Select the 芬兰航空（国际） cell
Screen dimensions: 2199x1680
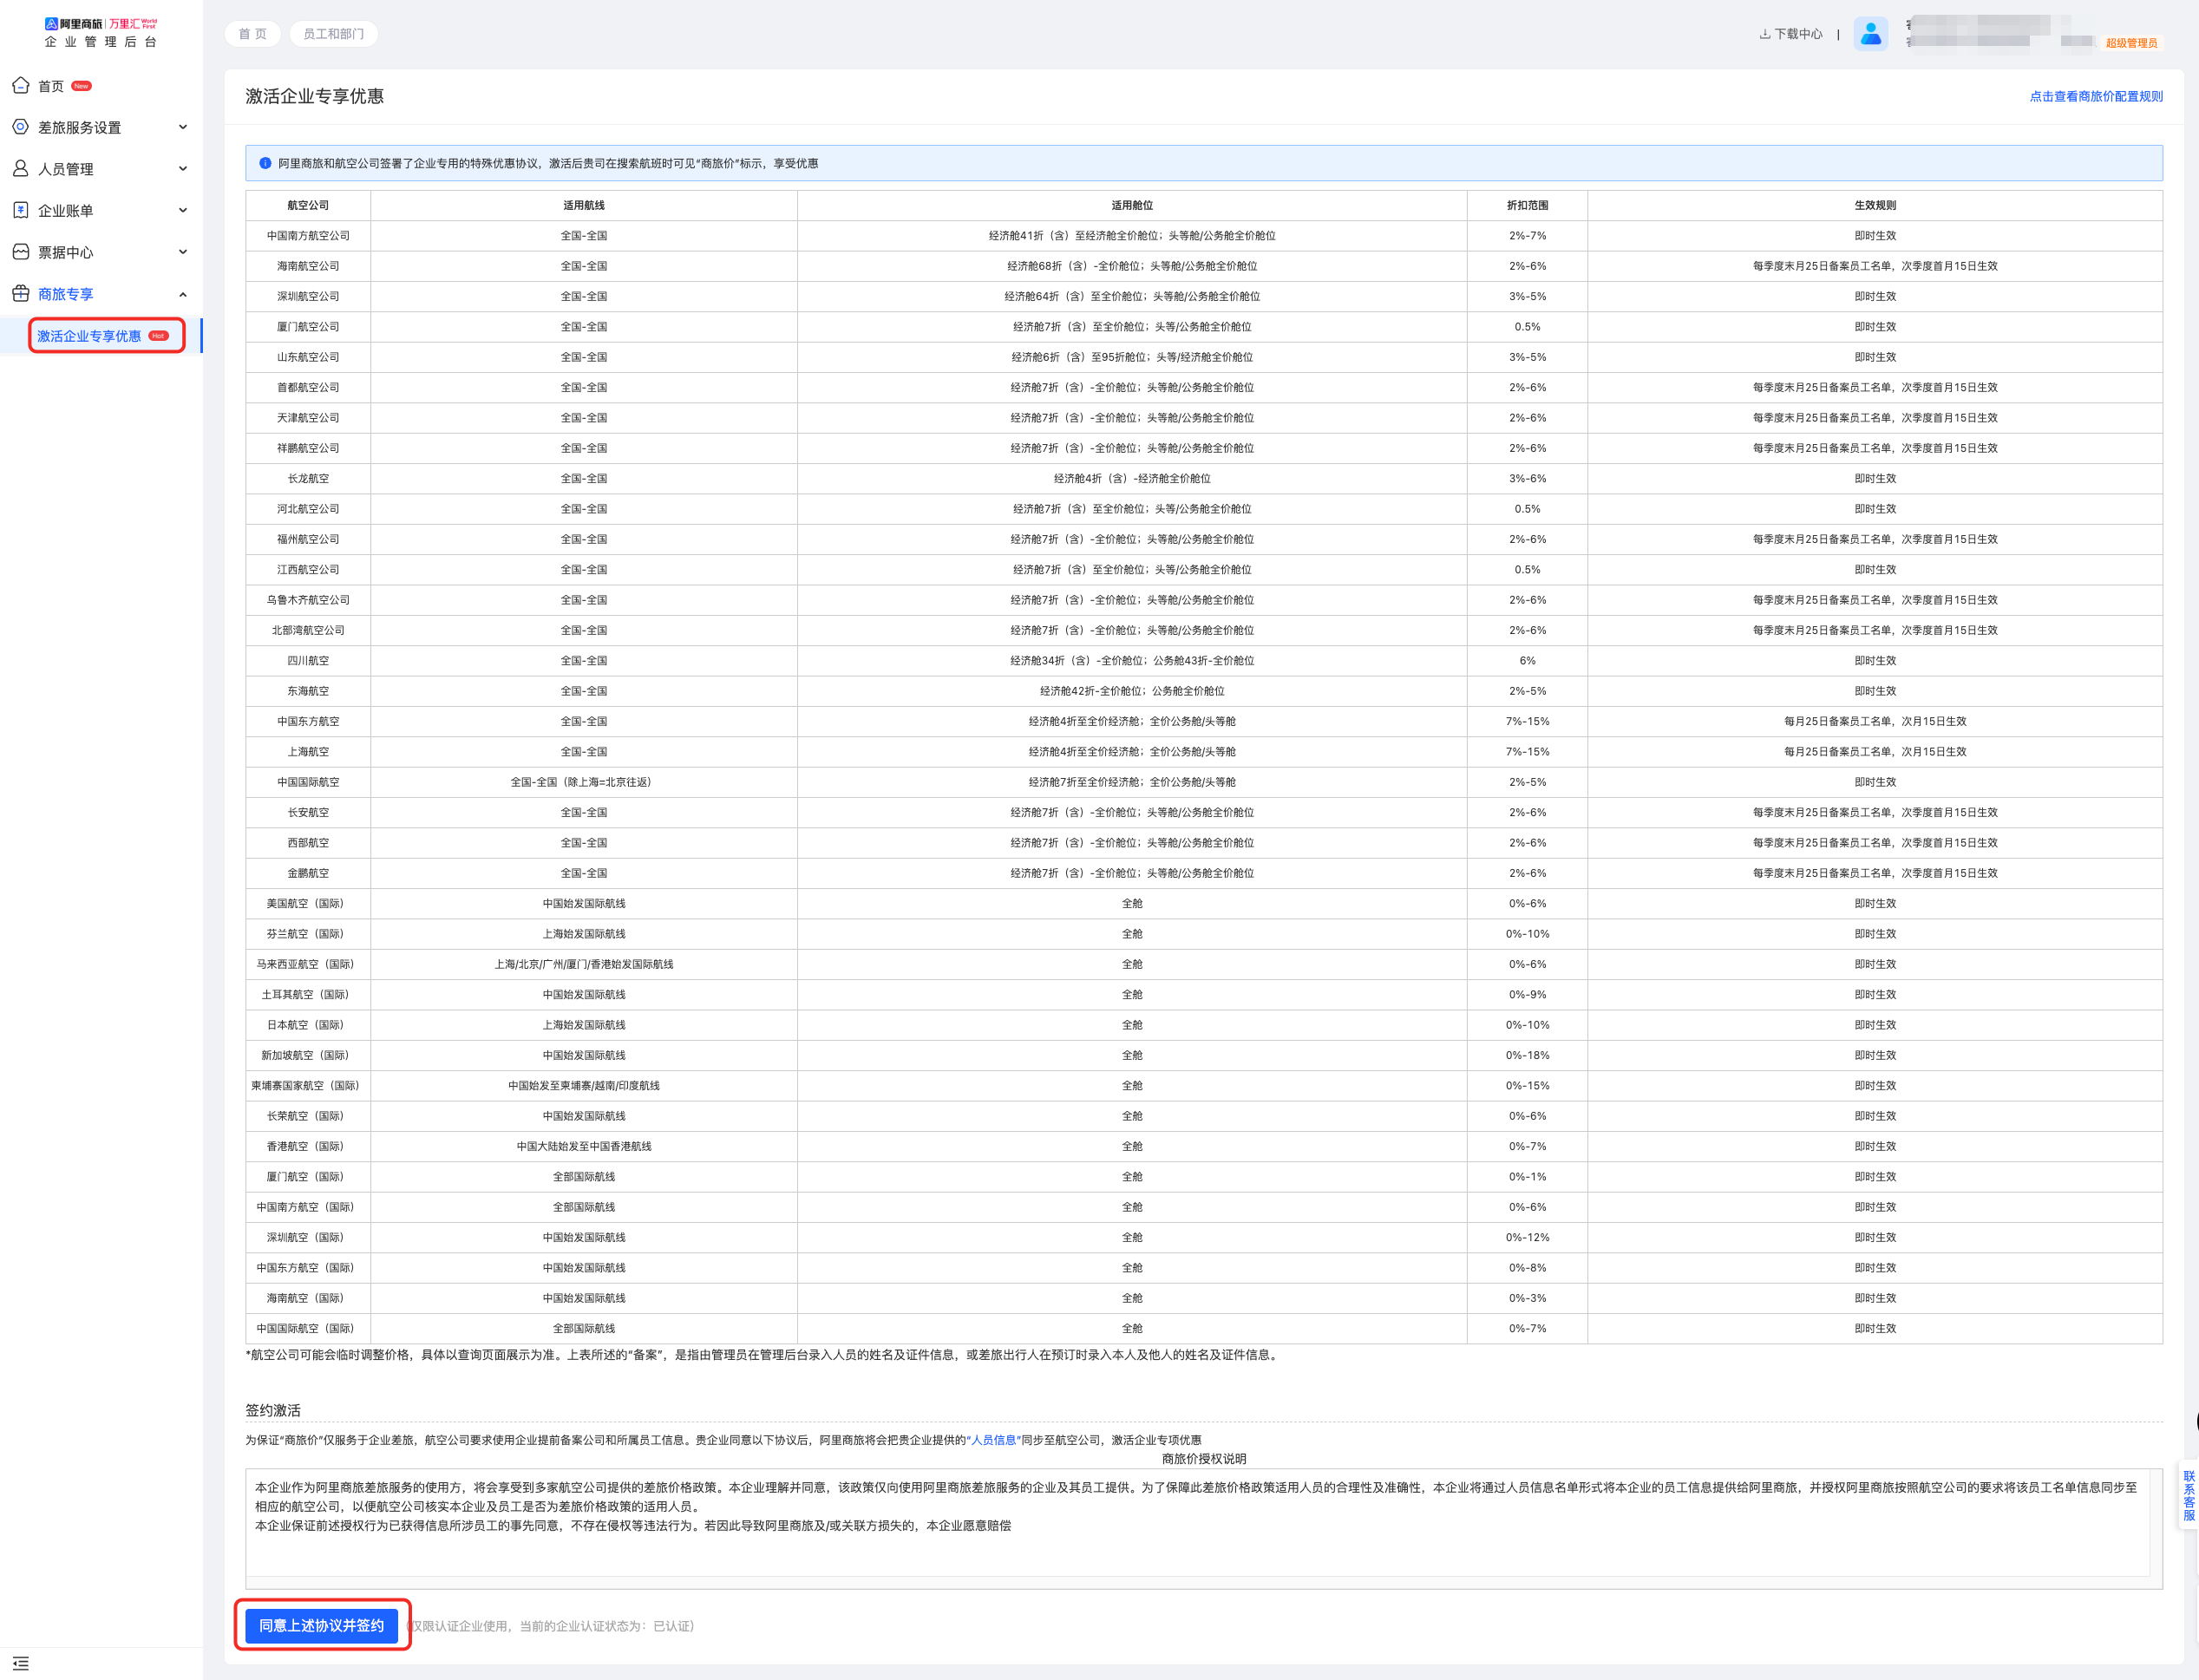308,934
